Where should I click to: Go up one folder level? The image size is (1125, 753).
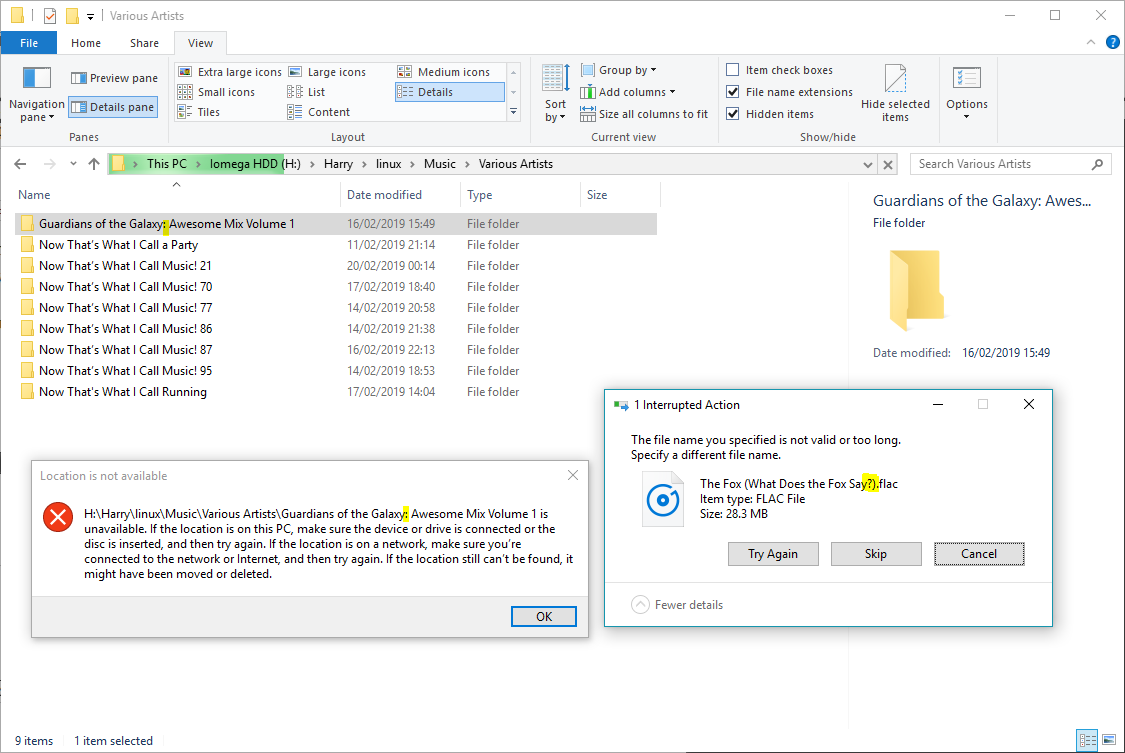(94, 164)
